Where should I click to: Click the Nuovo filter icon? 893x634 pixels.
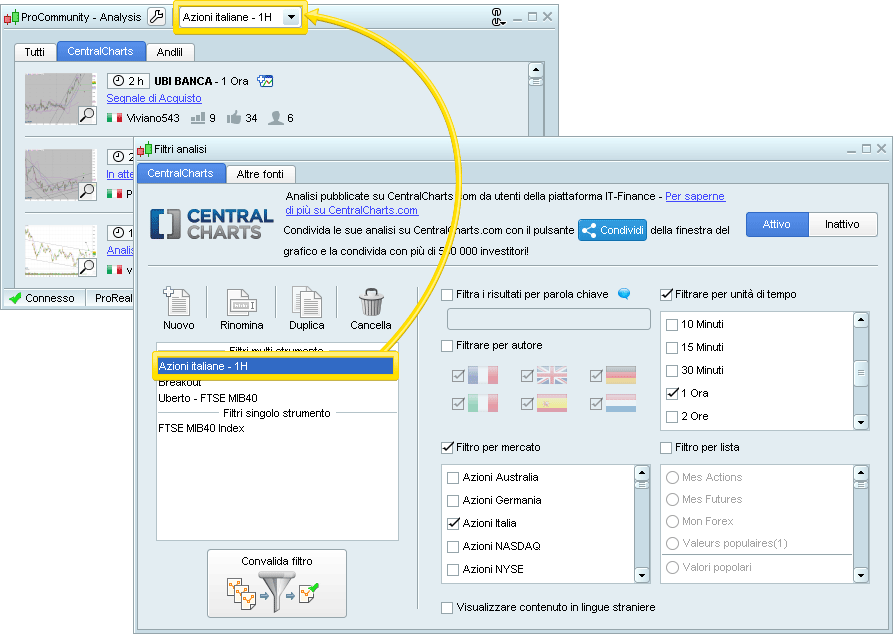[178, 302]
